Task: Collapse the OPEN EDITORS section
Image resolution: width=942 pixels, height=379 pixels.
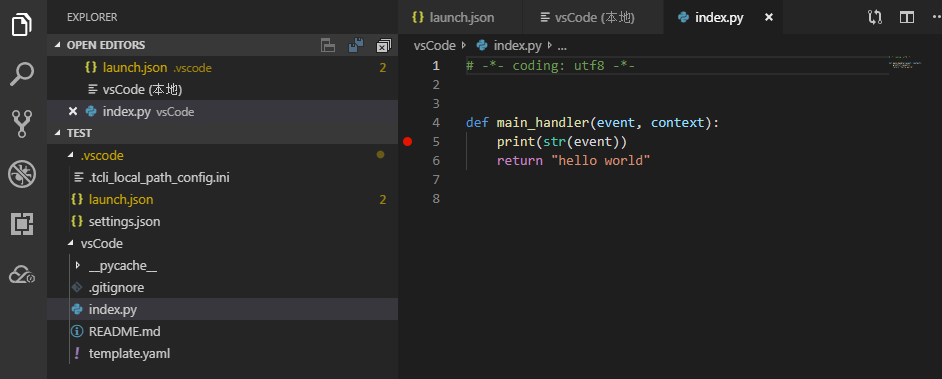Action: [x=58, y=46]
